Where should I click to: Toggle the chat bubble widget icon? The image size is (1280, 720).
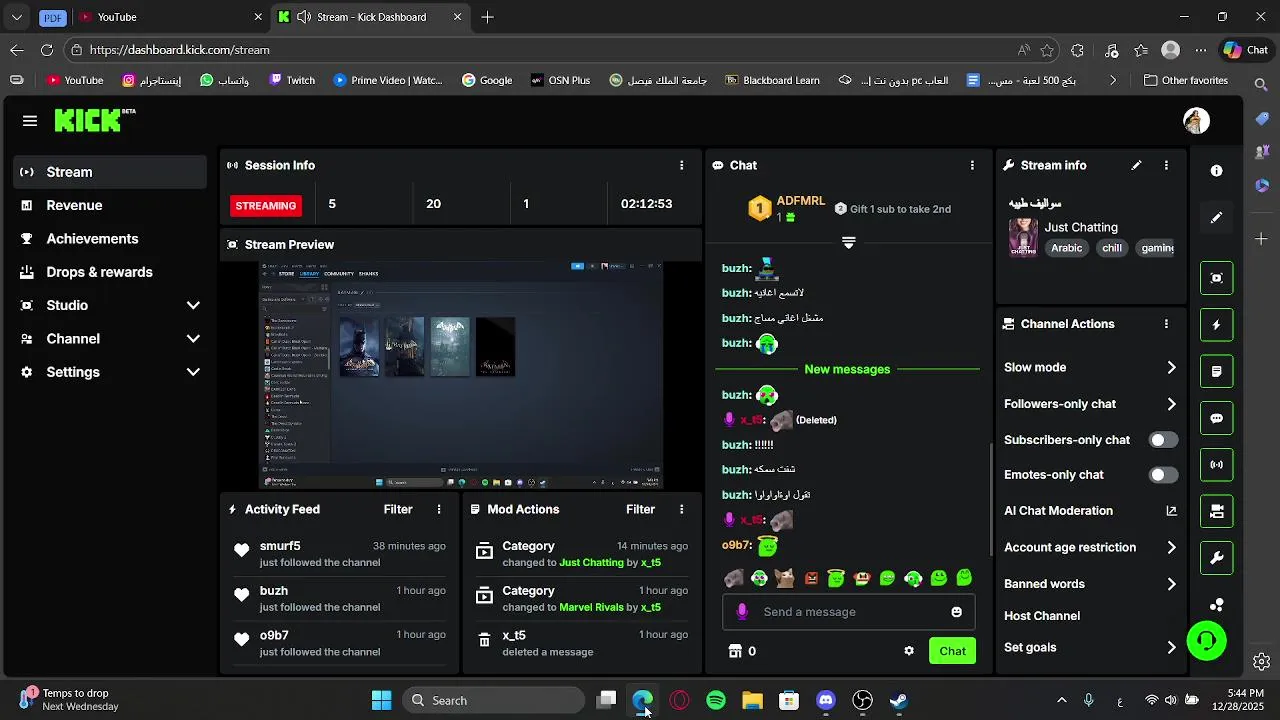point(1216,418)
